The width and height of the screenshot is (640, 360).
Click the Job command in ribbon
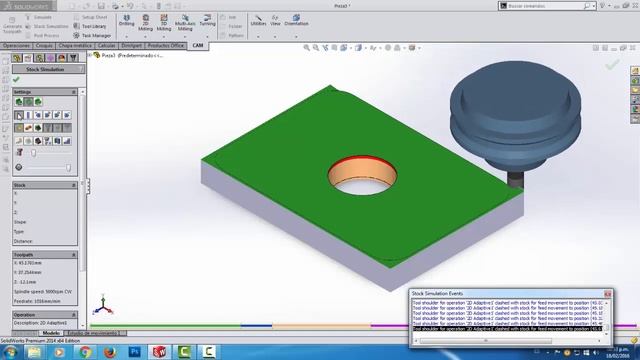coord(229,17)
